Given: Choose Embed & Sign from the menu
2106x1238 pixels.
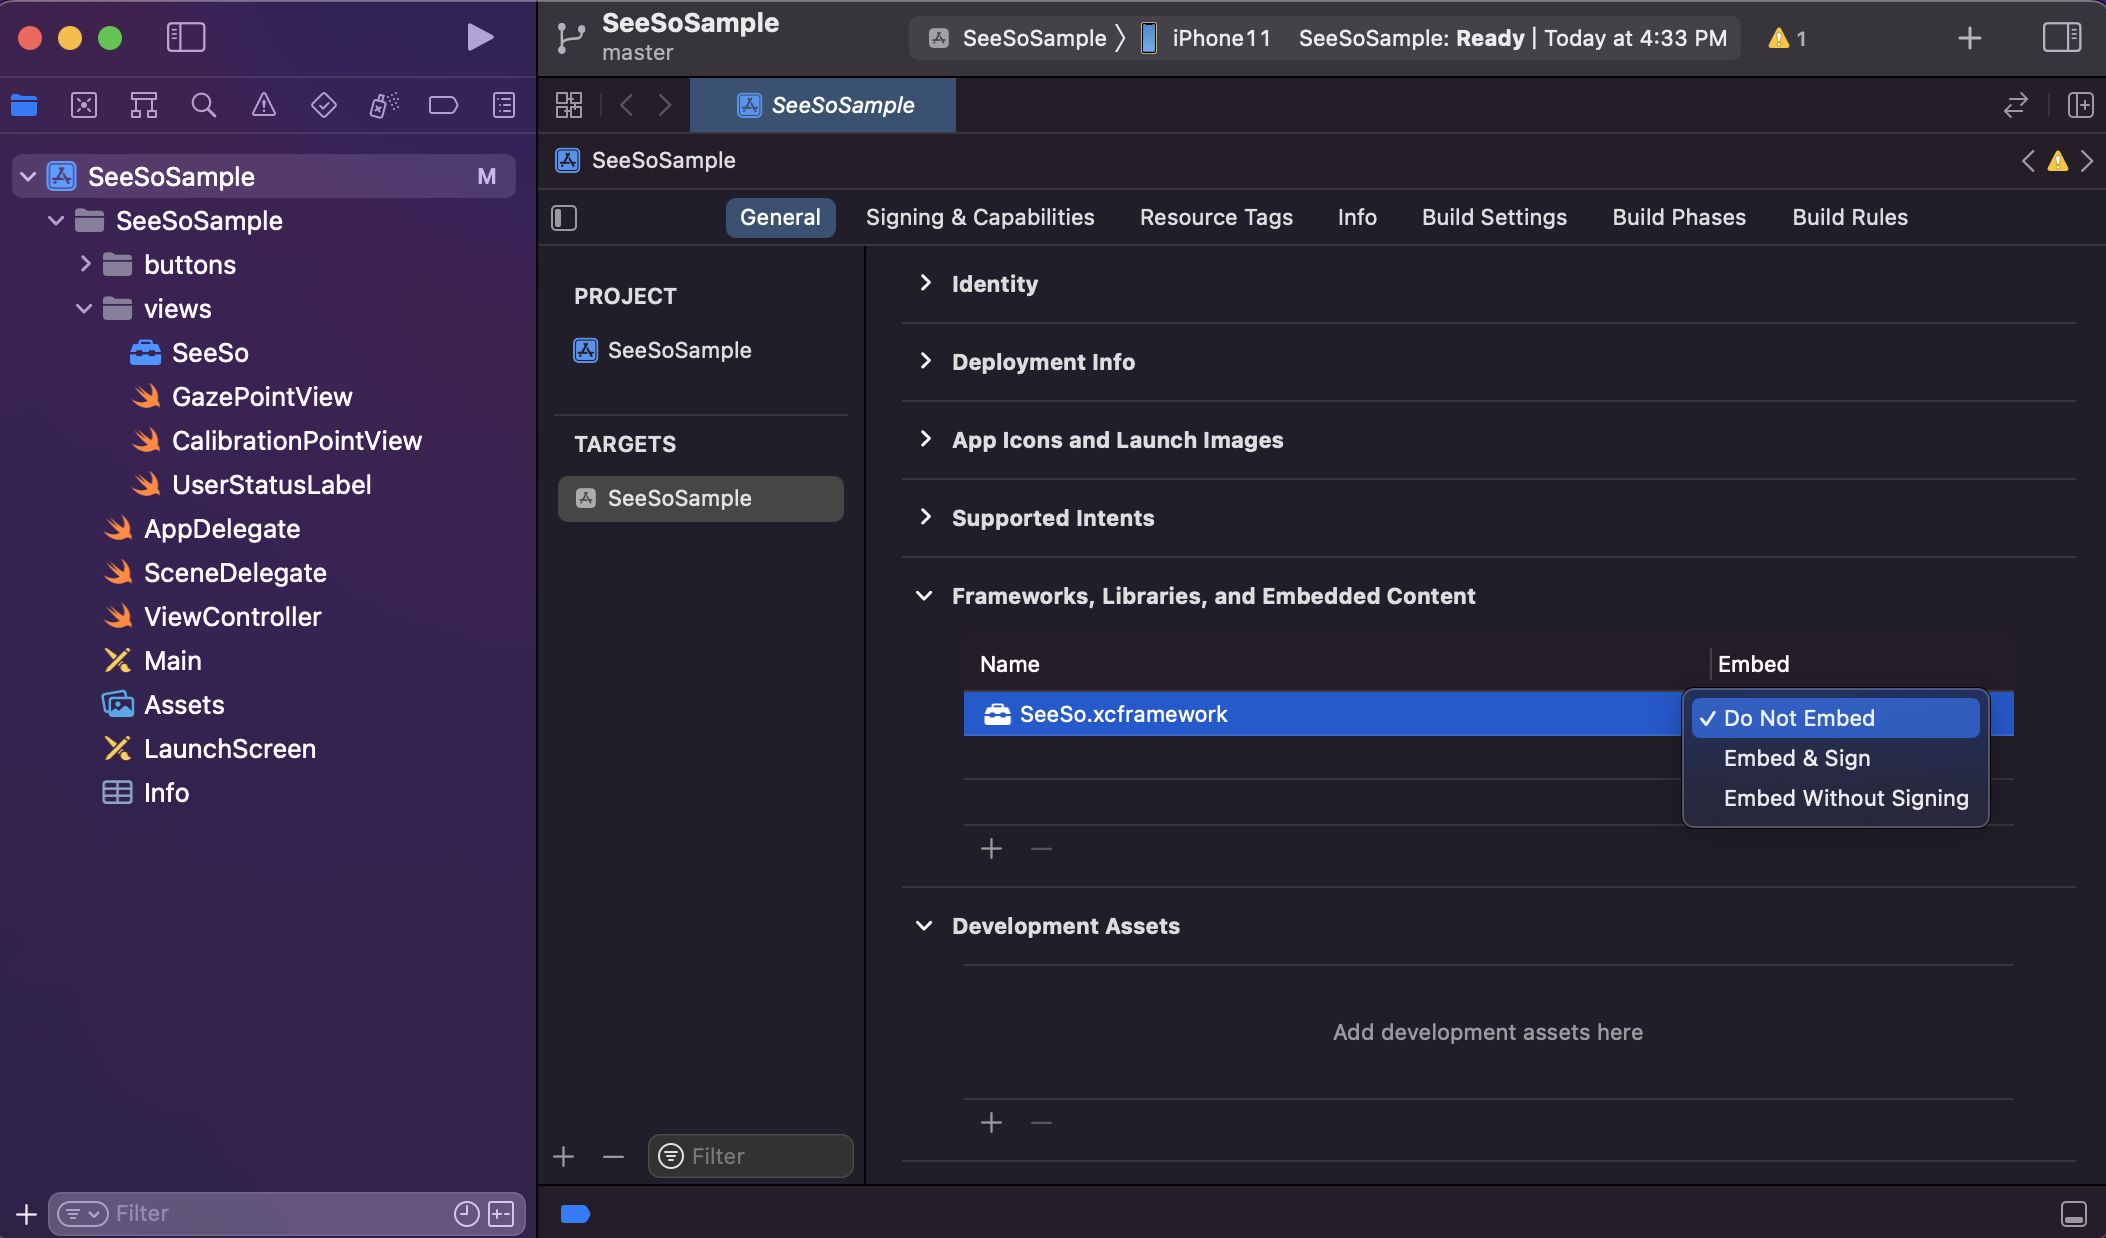Looking at the screenshot, I should 1835,758.
